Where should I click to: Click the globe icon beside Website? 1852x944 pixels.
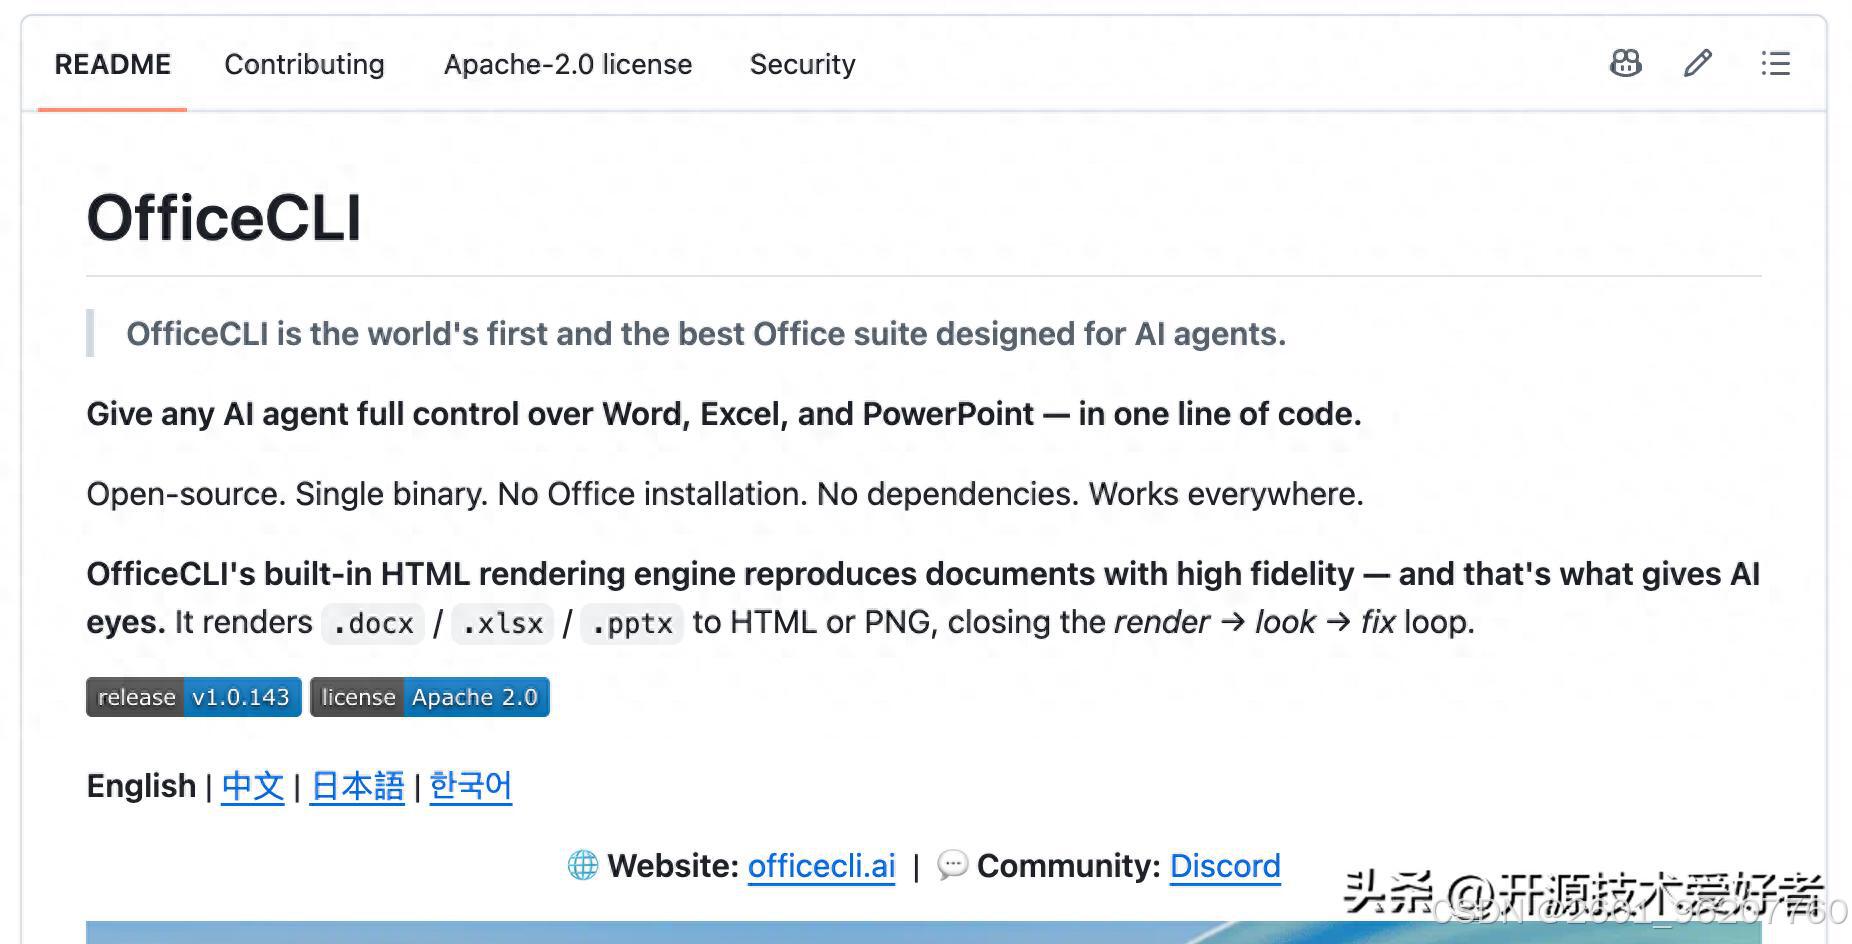583,865
